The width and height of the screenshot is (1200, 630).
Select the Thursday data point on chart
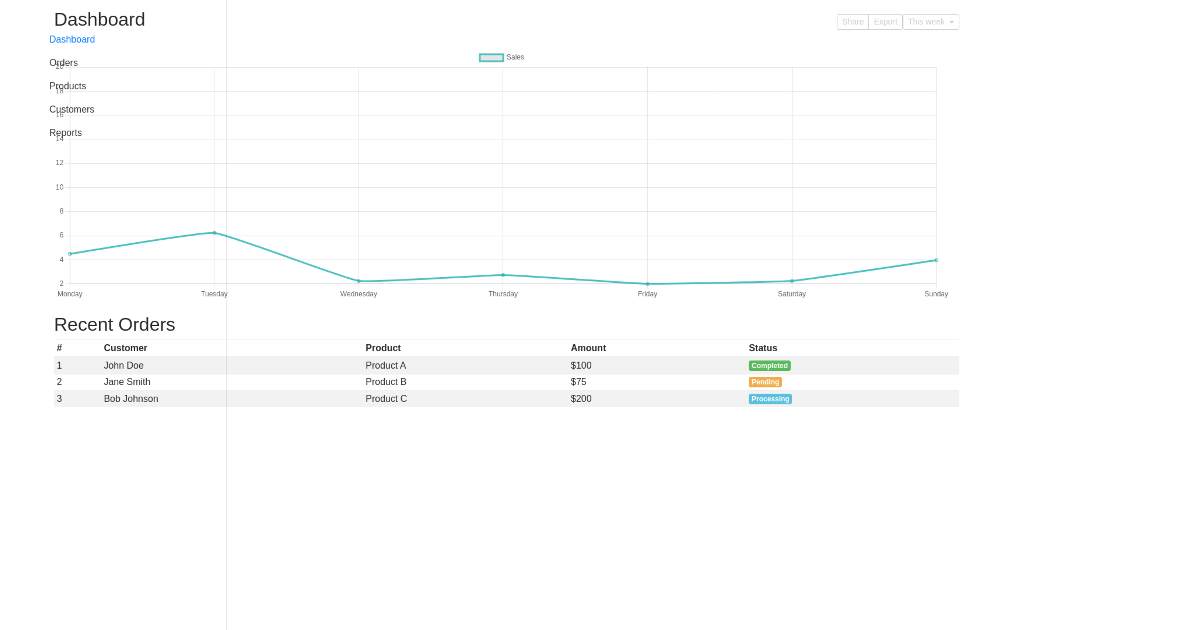(x=503, y=275)
